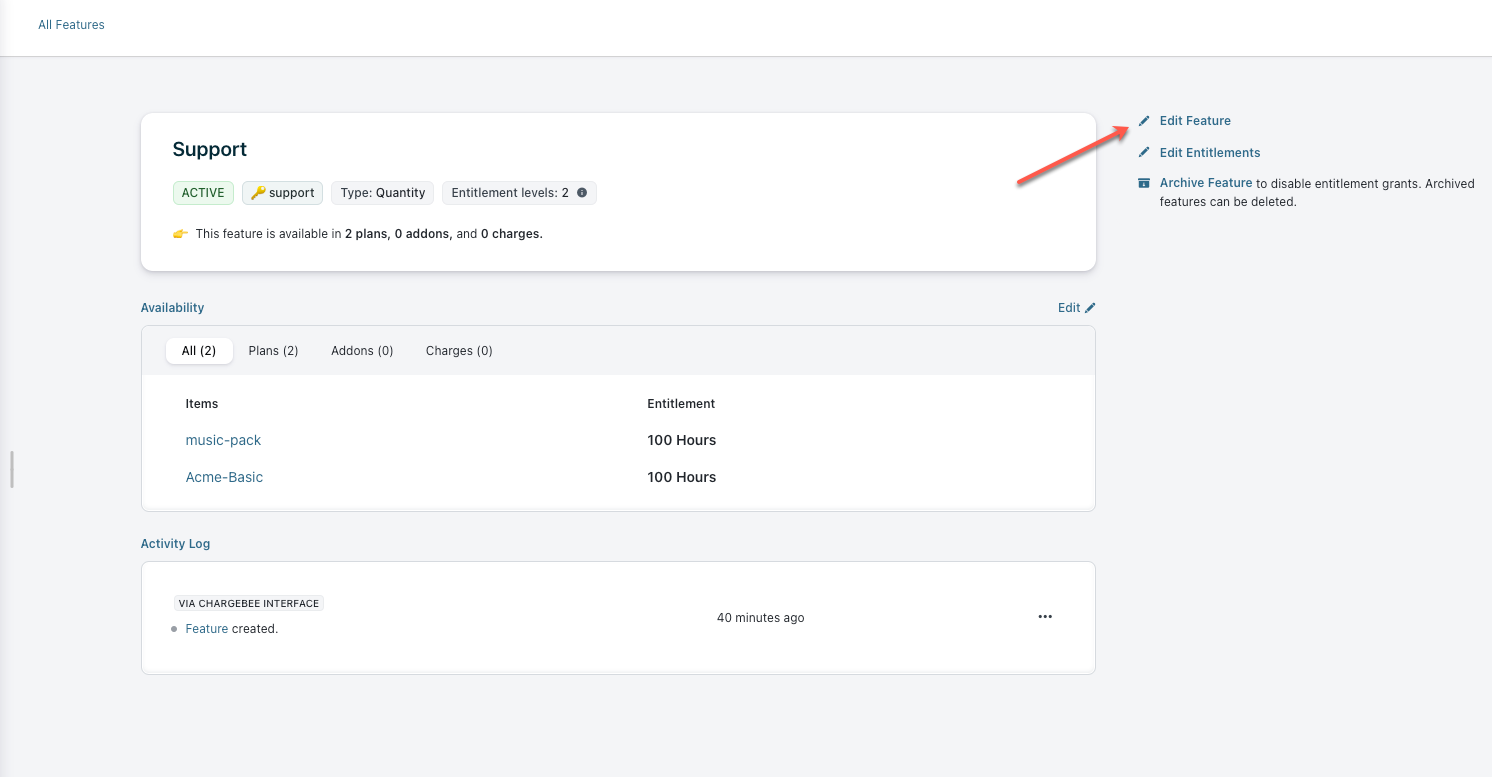Switch to the Addons (0) tab

point(362,351)
